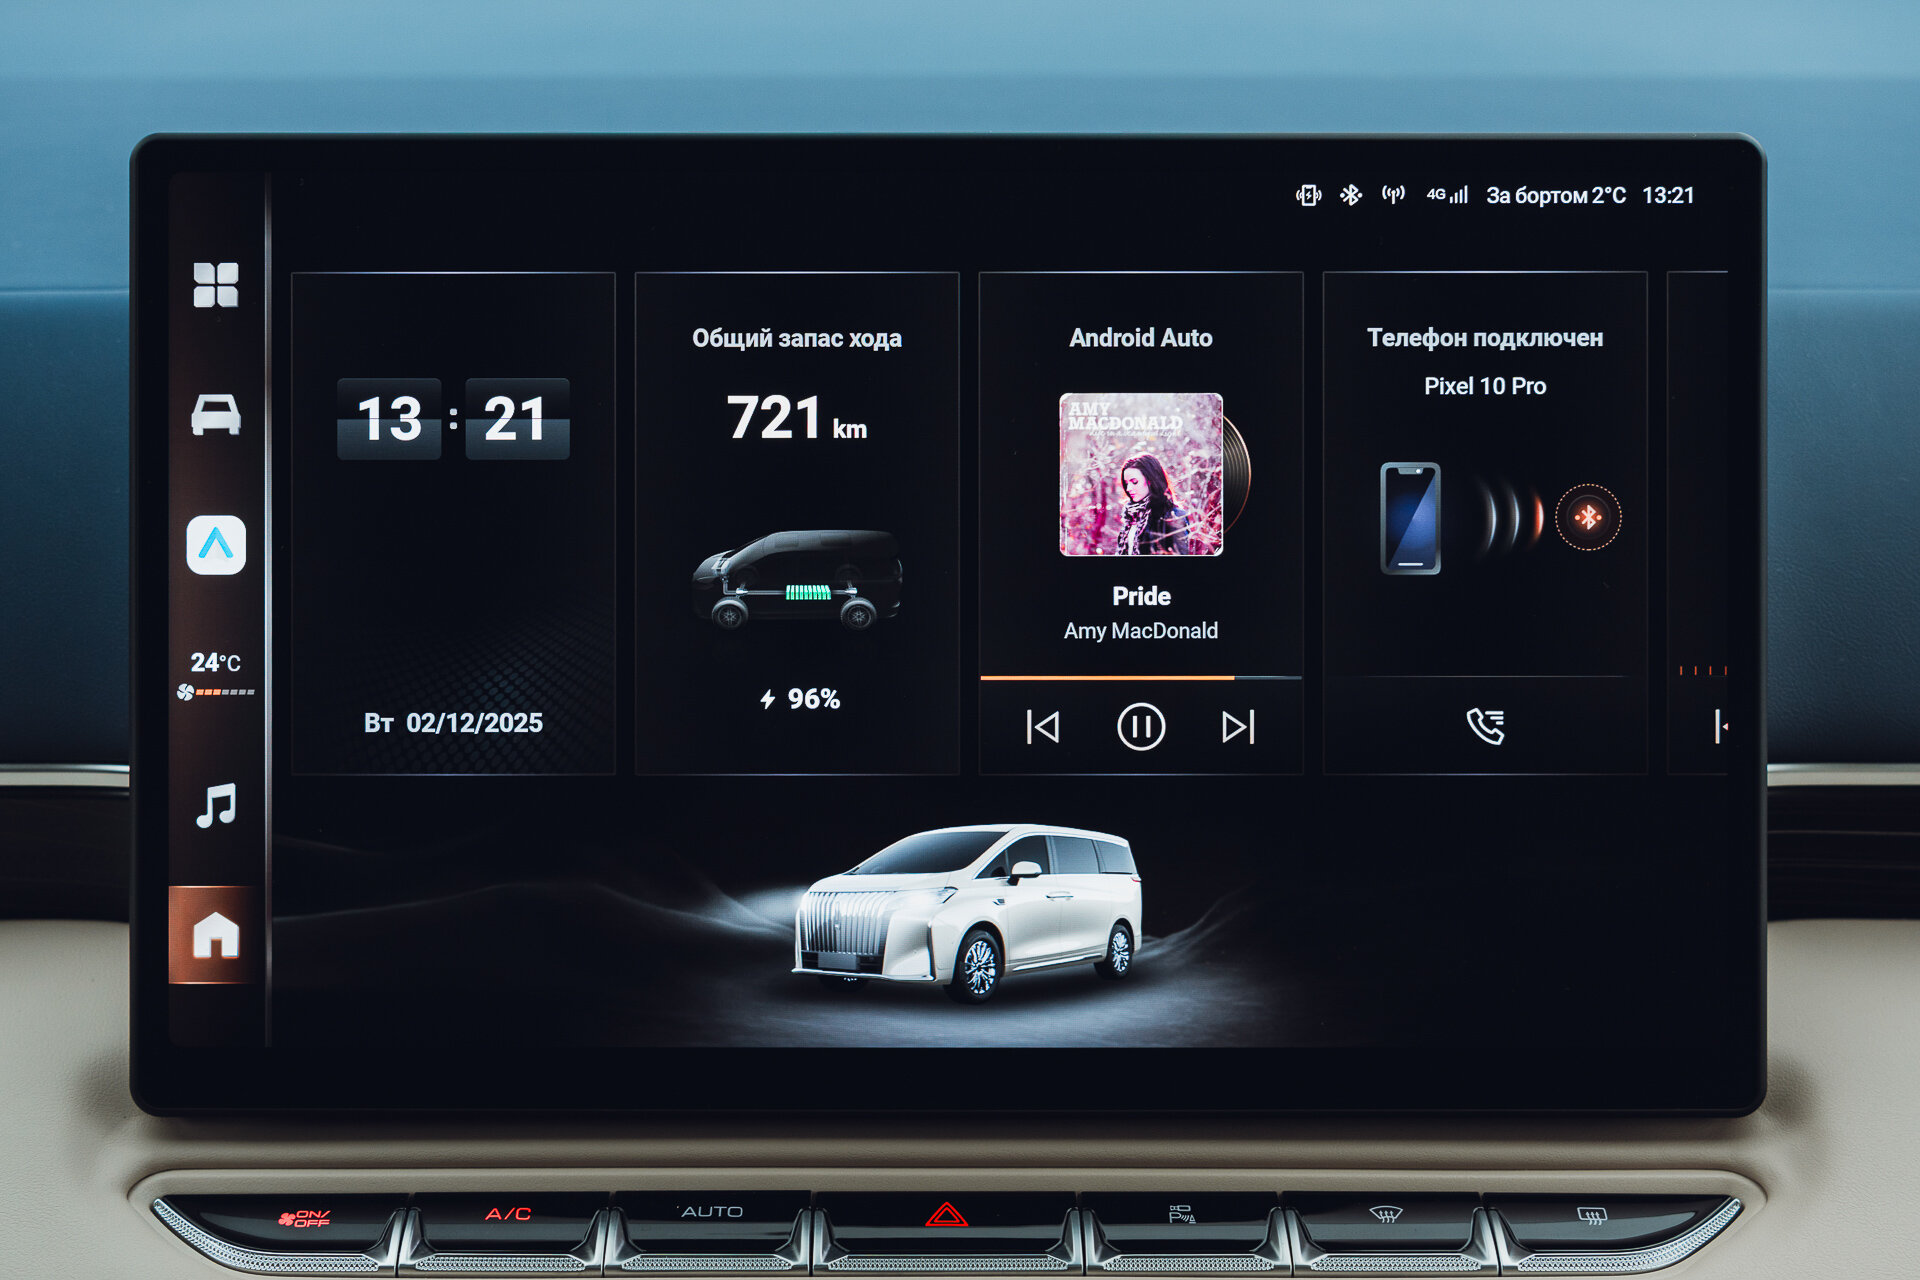Open the vehicle settings car icon
Image resolution: width=1920 pixels, height=1280 pixels.
[216, 414]
